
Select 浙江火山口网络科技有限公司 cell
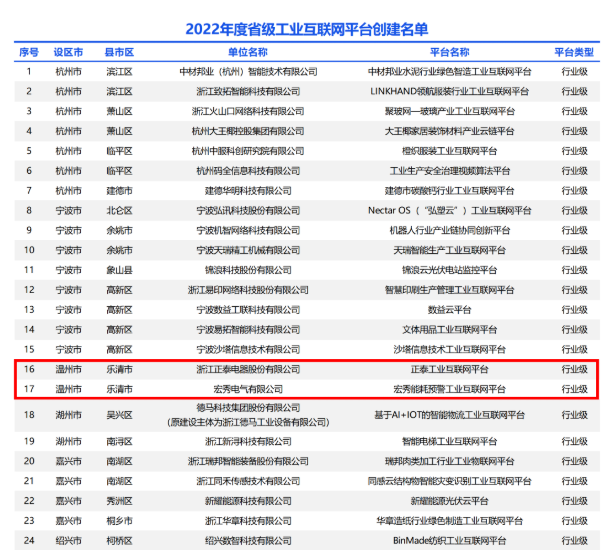pos(248,111)
